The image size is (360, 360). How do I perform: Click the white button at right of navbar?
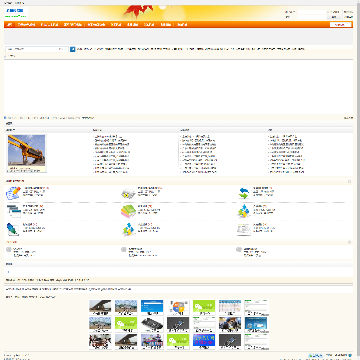[x=340, y=24]
